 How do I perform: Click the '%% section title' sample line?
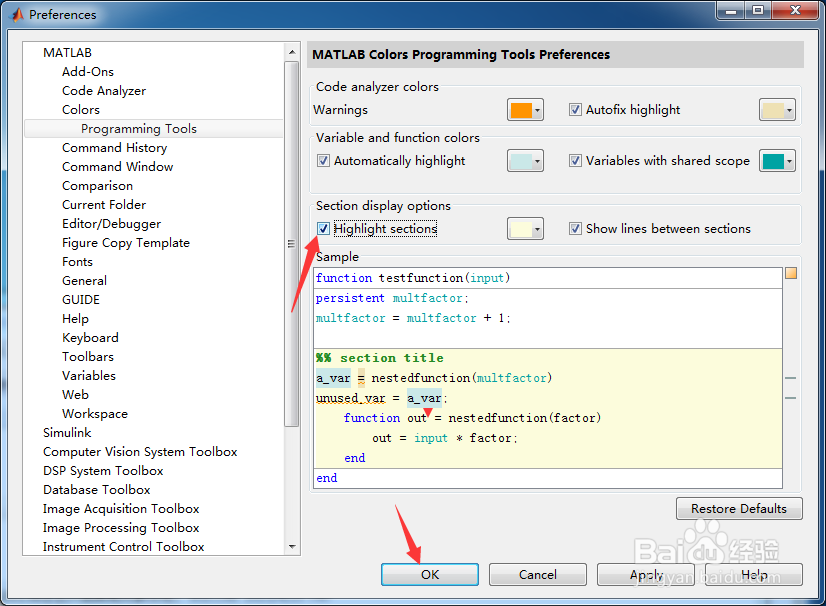tap(380, 358)
